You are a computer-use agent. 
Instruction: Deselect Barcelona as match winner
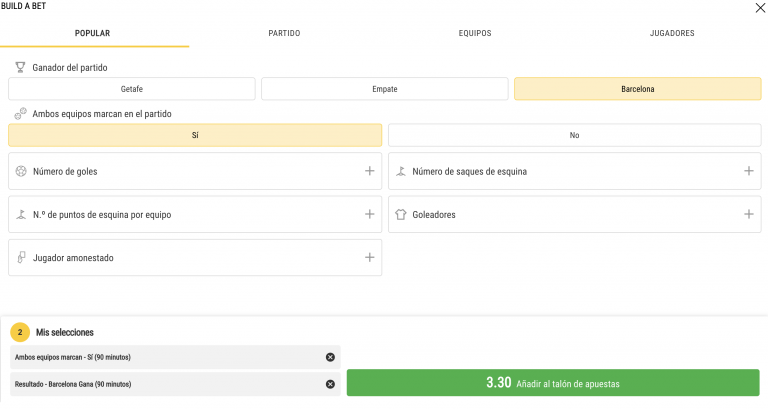638,89
